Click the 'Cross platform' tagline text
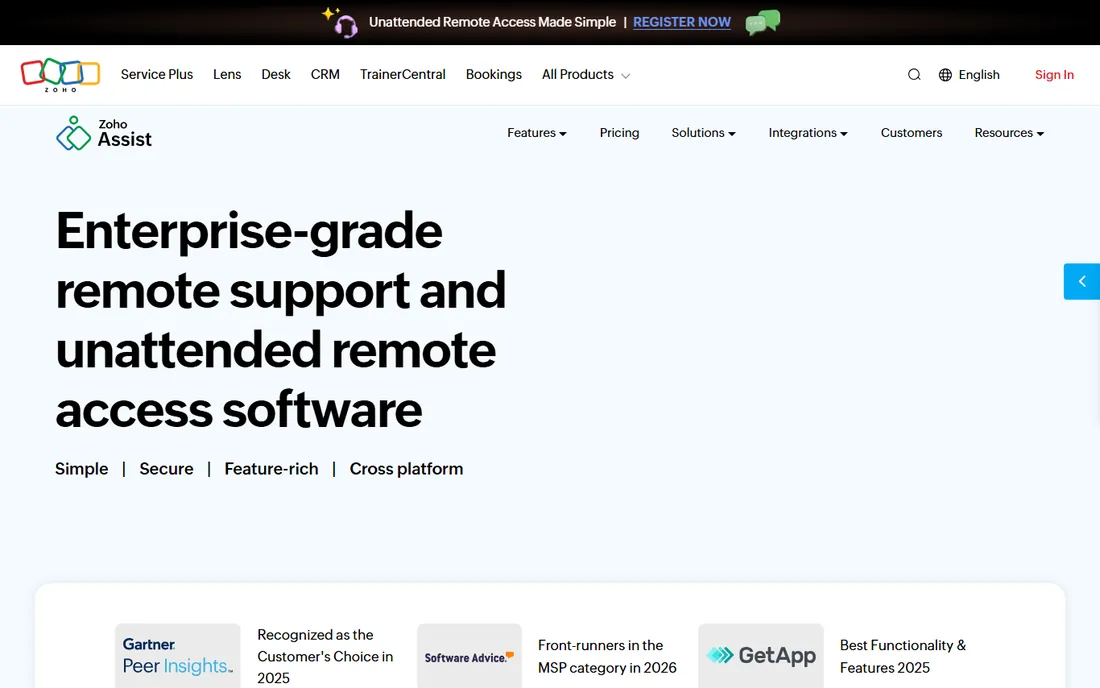 click(x=406, y=468)
